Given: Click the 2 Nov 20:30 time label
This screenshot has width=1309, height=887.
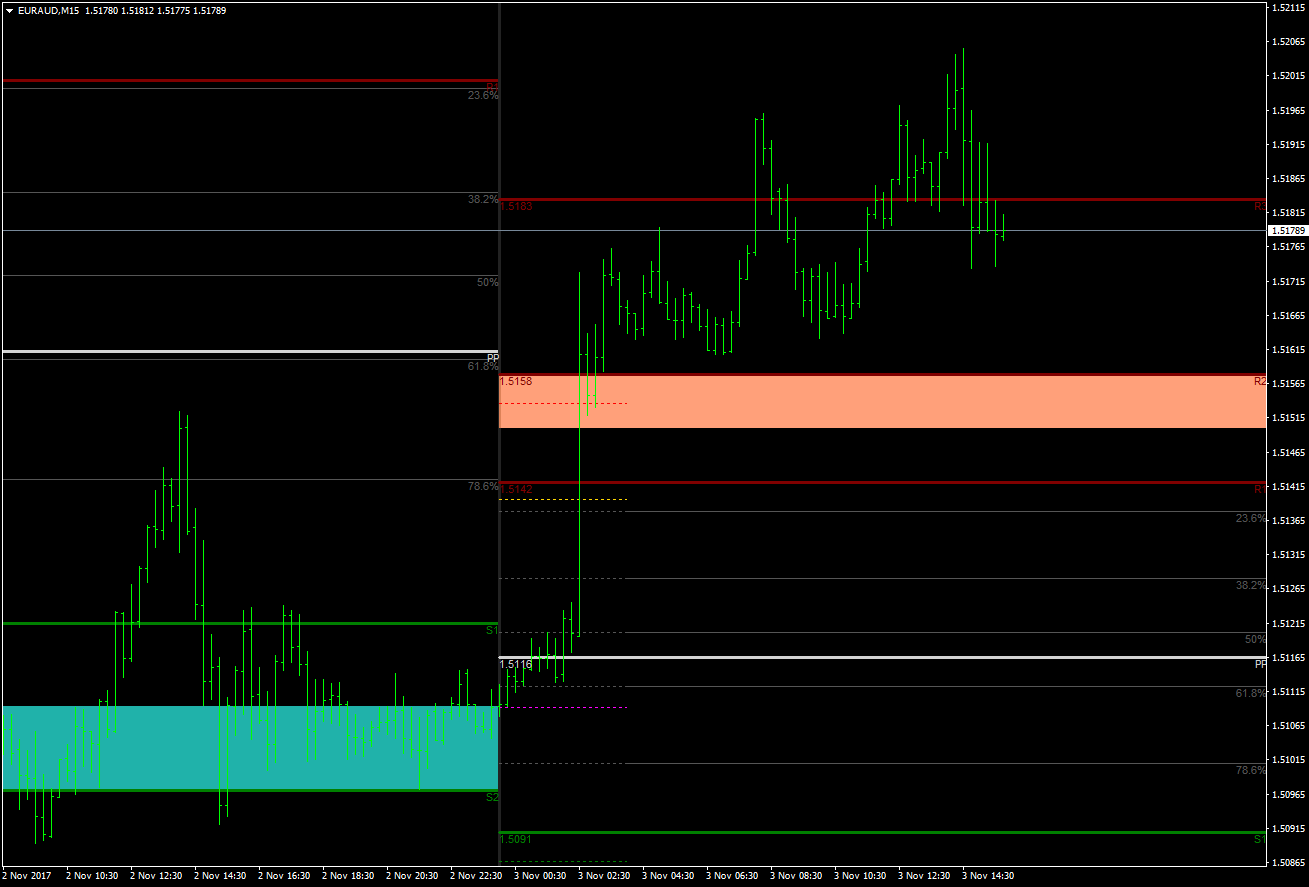Looking at the screenshot, I should click(x=412, y=876).
